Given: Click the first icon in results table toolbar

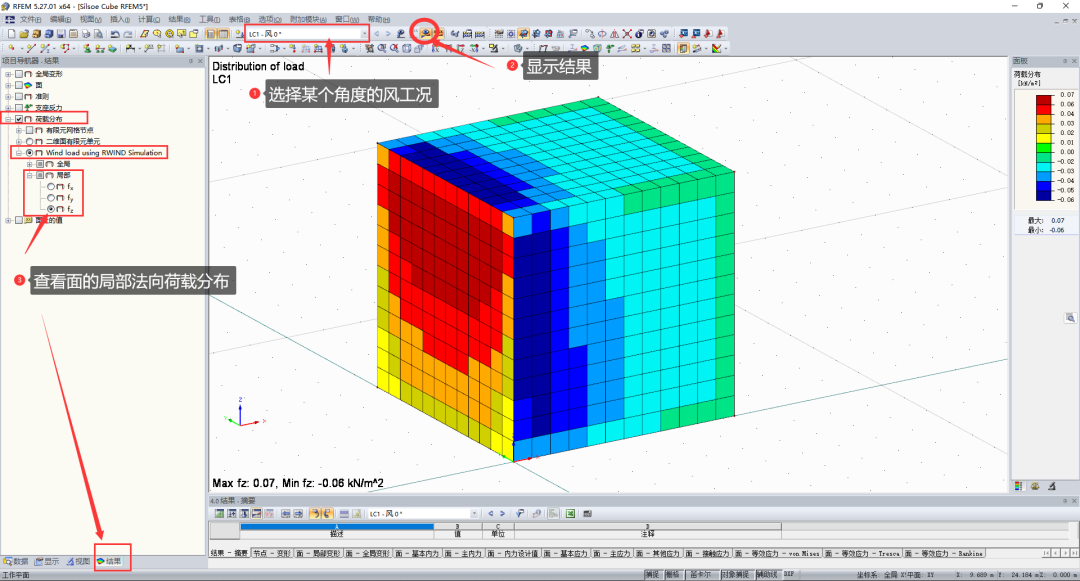Looking at the screenshot, I should coord(219,514).
